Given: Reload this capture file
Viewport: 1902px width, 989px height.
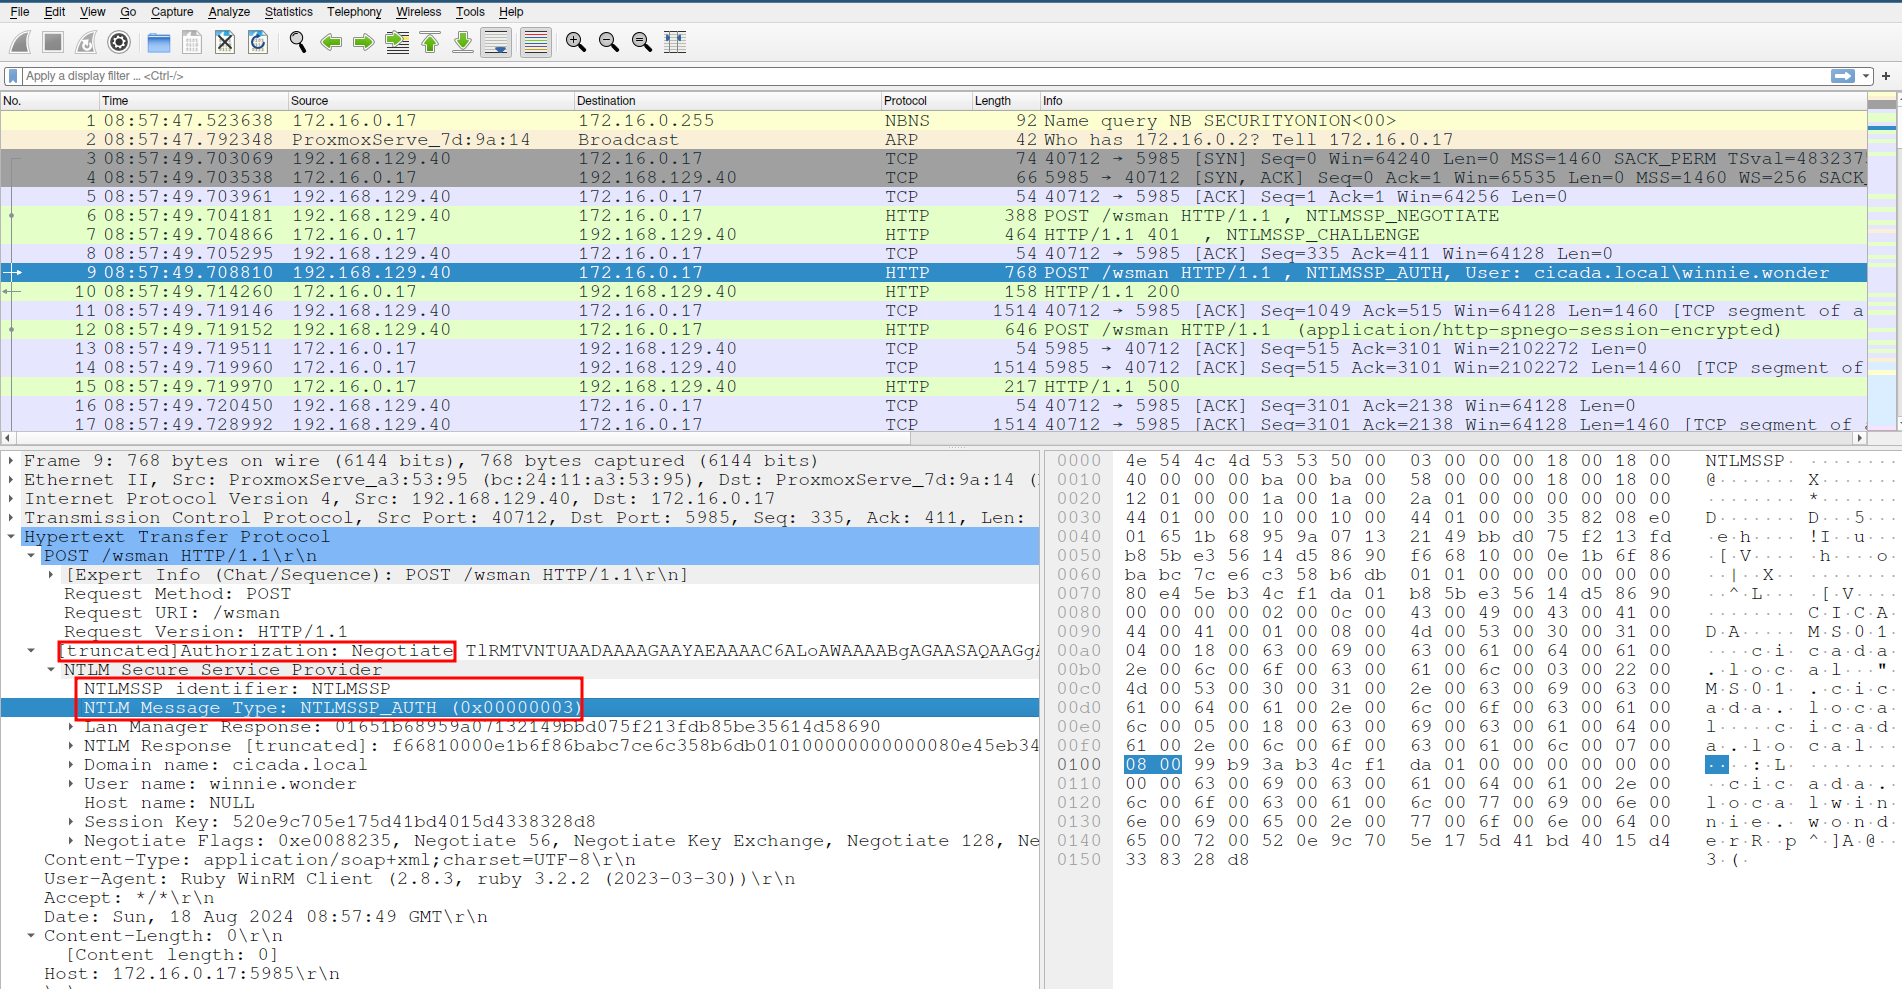Looking at the screenshot, I should [x=258, y=42].
